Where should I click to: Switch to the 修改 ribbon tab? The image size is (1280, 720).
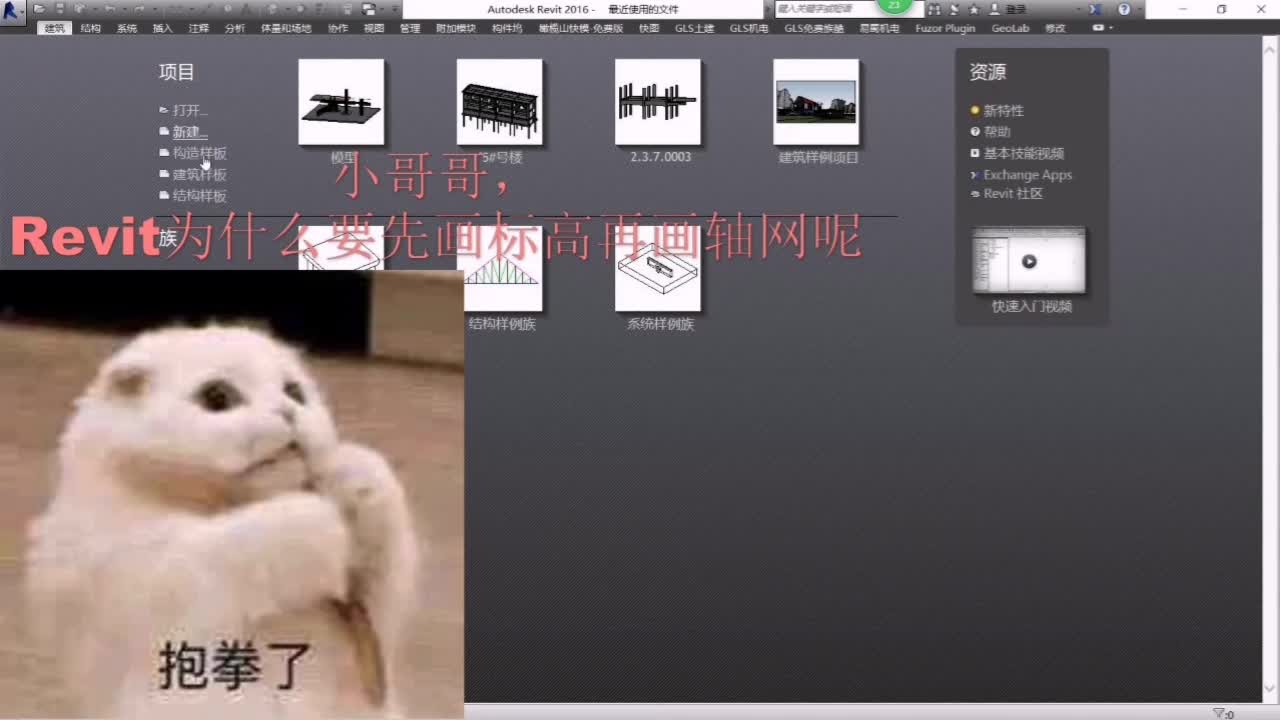pyautogui.click(x=1055, y=28)
